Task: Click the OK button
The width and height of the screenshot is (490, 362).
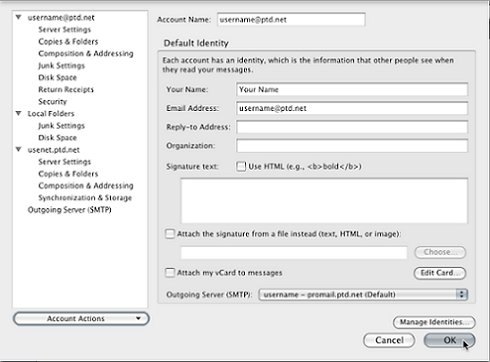Action: pos(449,340)
